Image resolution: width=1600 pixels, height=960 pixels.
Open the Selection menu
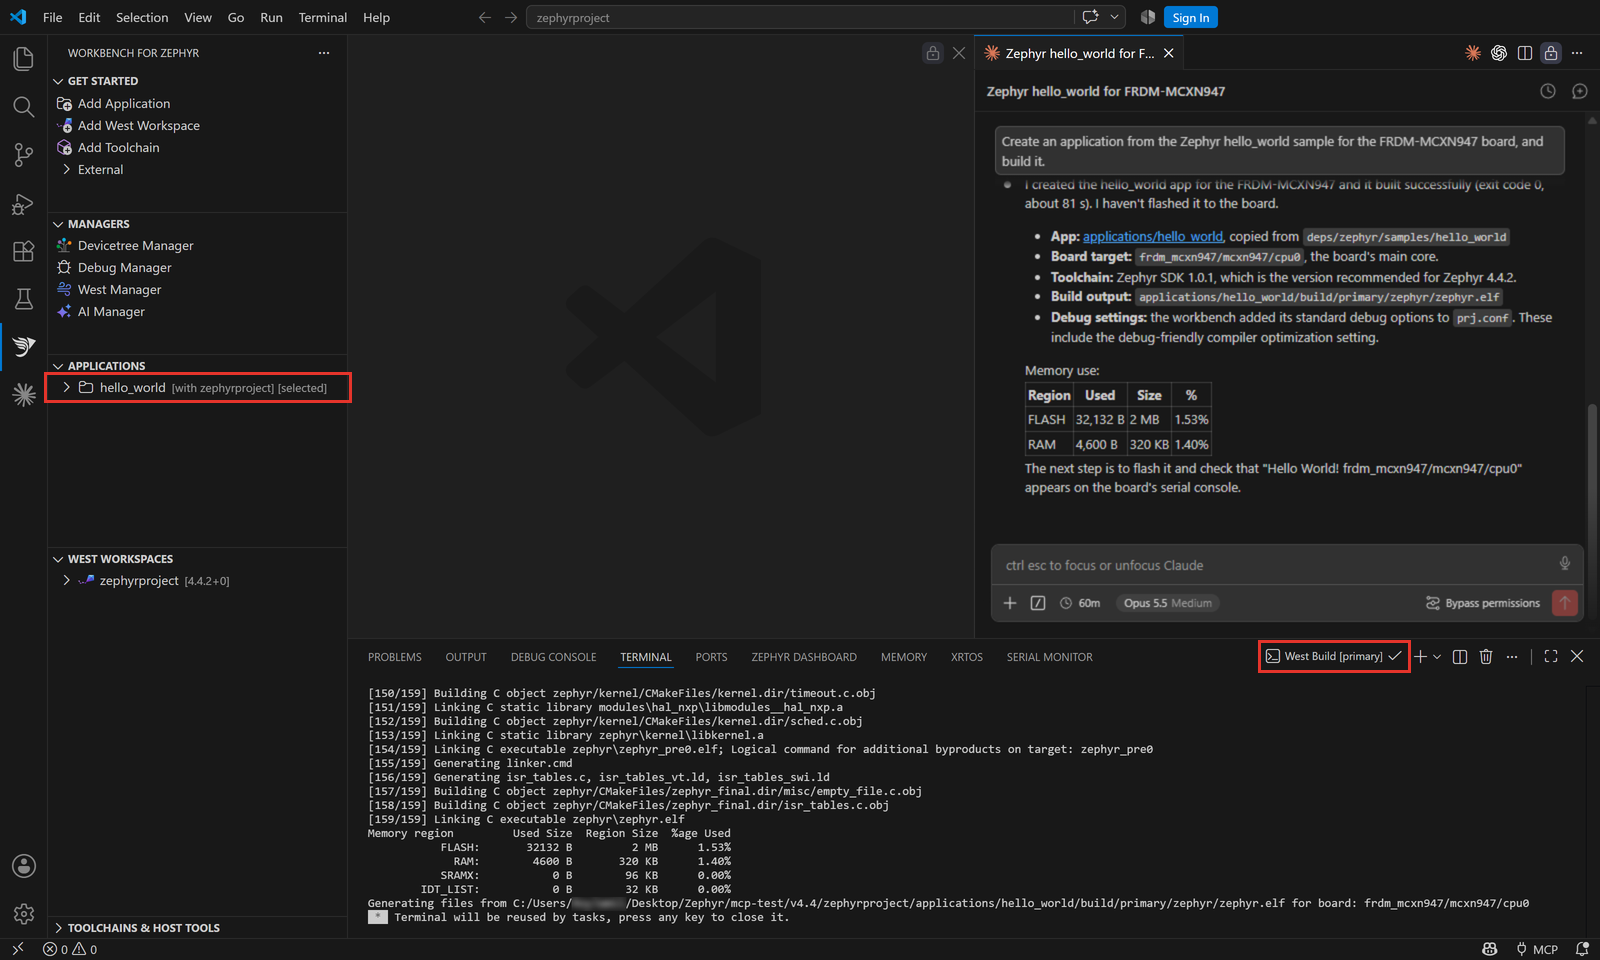coord(142,17)
